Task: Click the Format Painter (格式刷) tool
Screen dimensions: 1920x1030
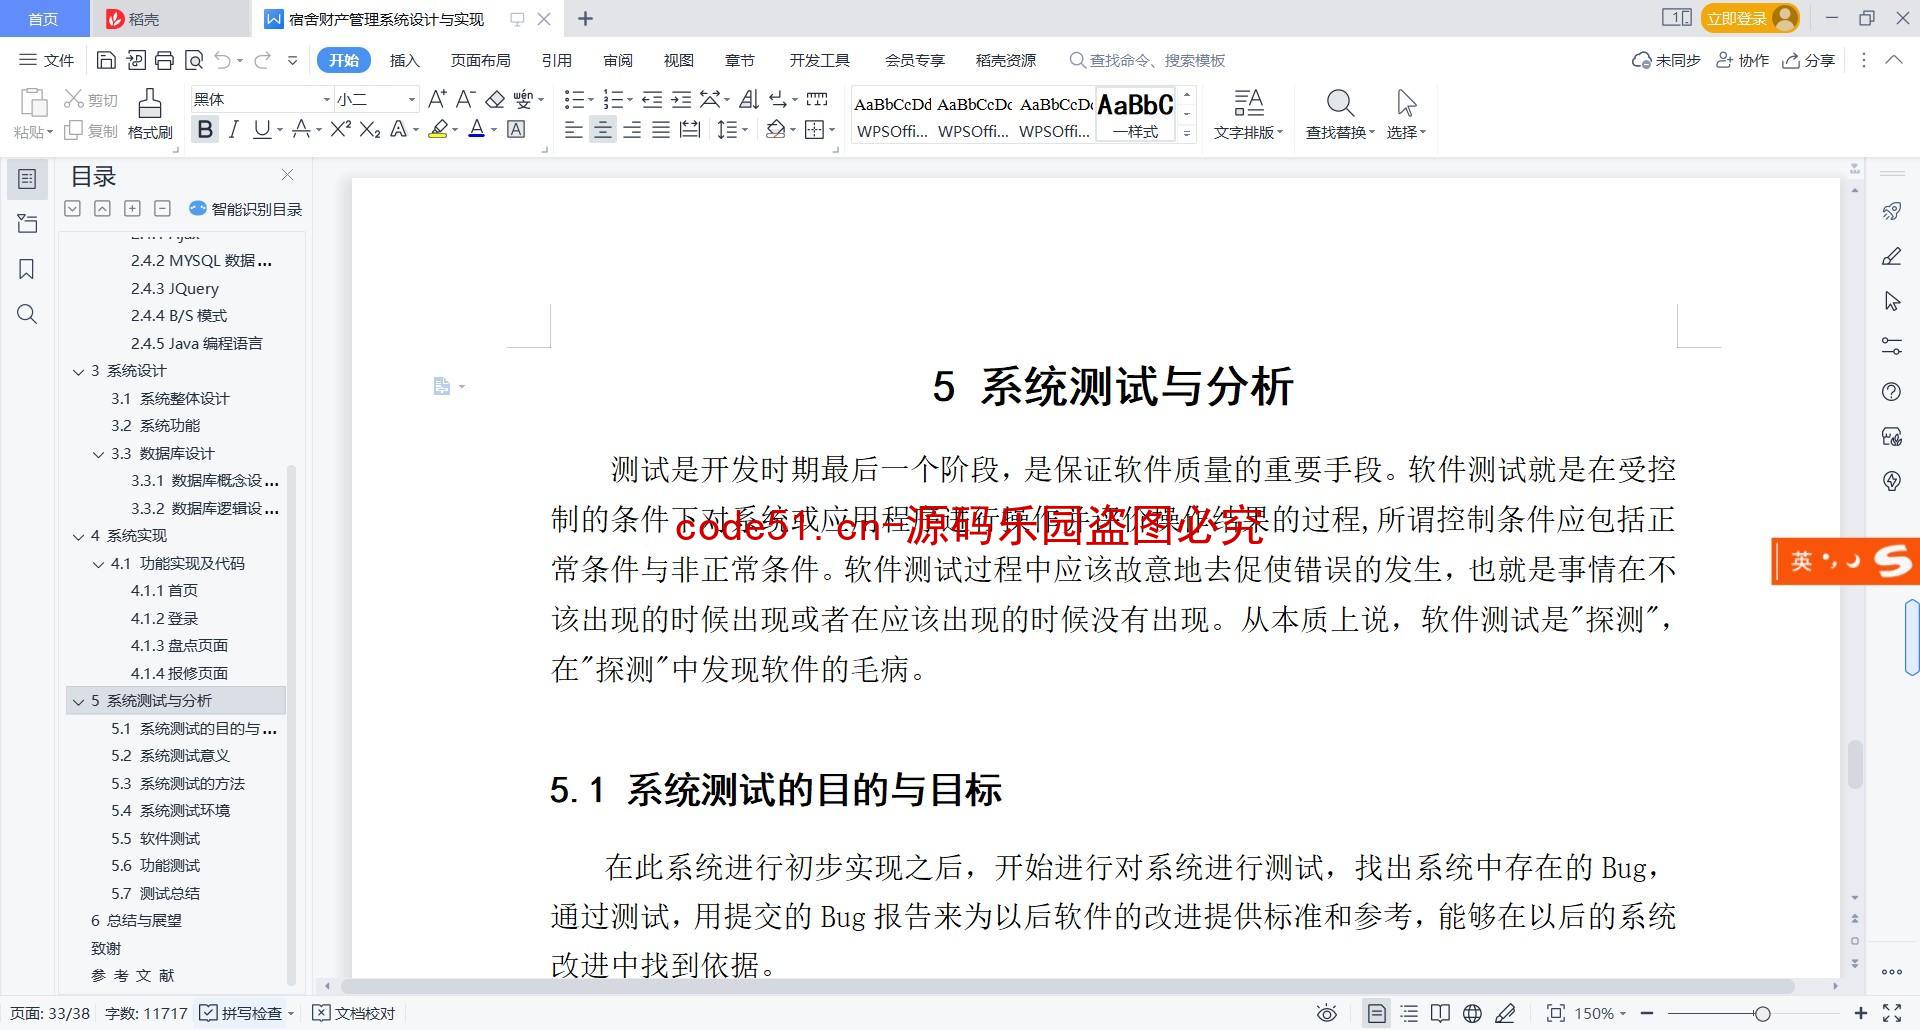Action: [x=150, y=114]
